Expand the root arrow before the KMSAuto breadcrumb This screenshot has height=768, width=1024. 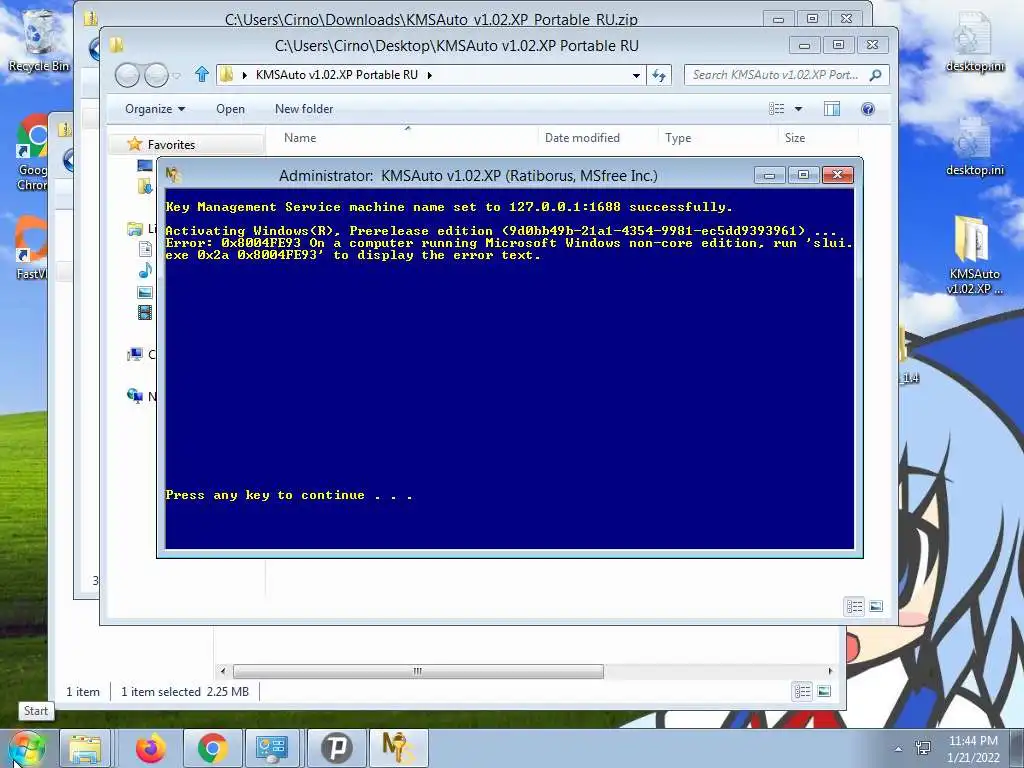(x=244, y=75)
